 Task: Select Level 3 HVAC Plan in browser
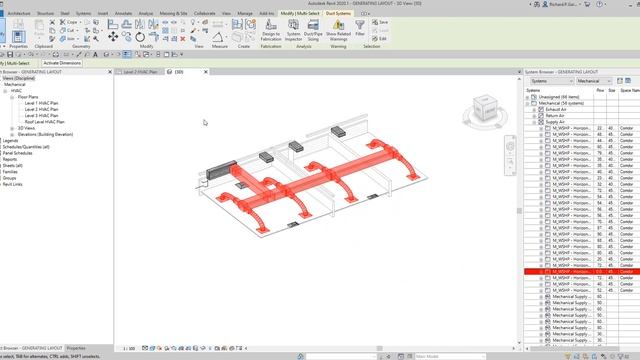tap(41, 116)
